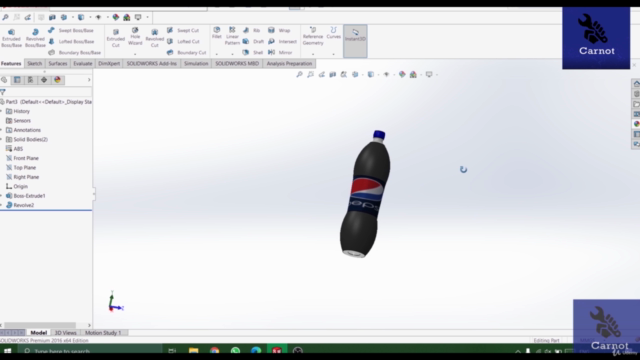Click the feature tree horizontal scrollbar
Viewport: 640px width, 360px height.
pyautogui.click(x=40, y=325)
